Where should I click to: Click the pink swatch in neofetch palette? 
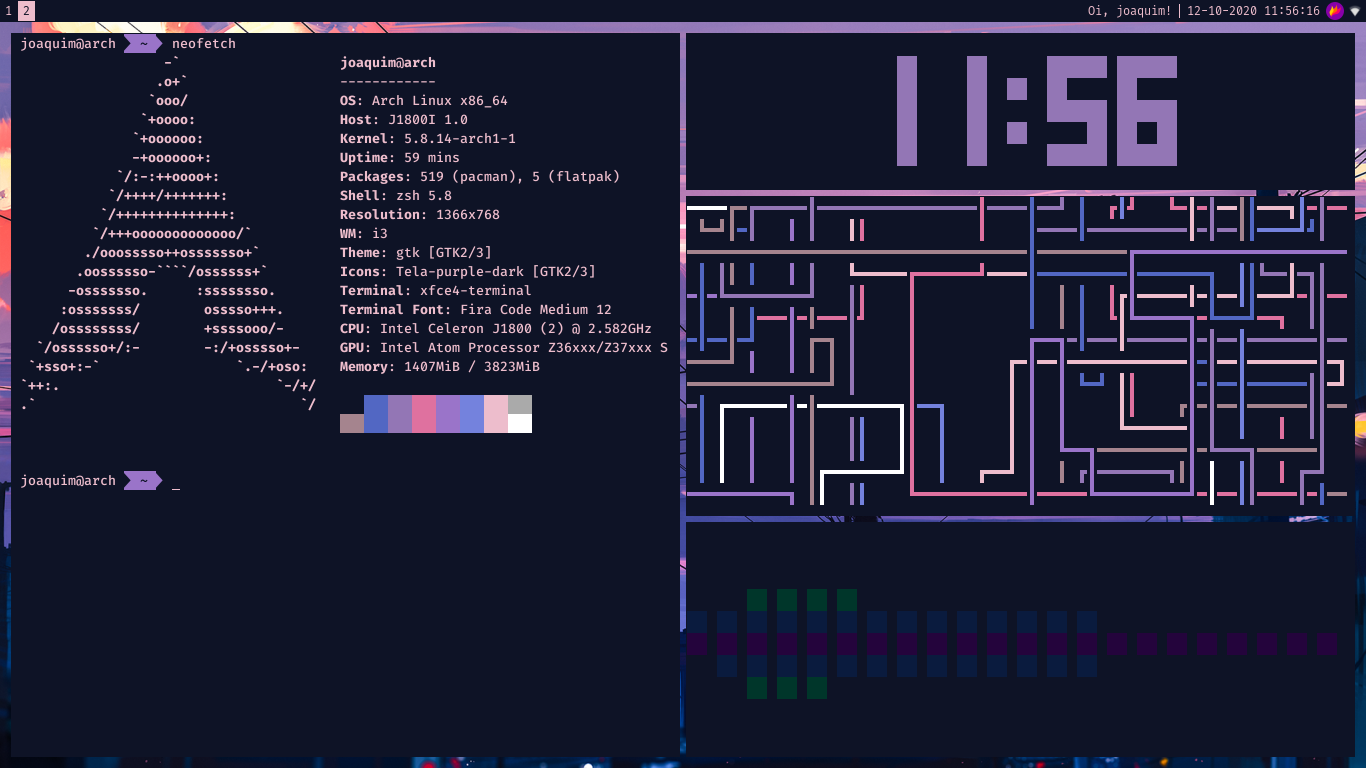424,414
